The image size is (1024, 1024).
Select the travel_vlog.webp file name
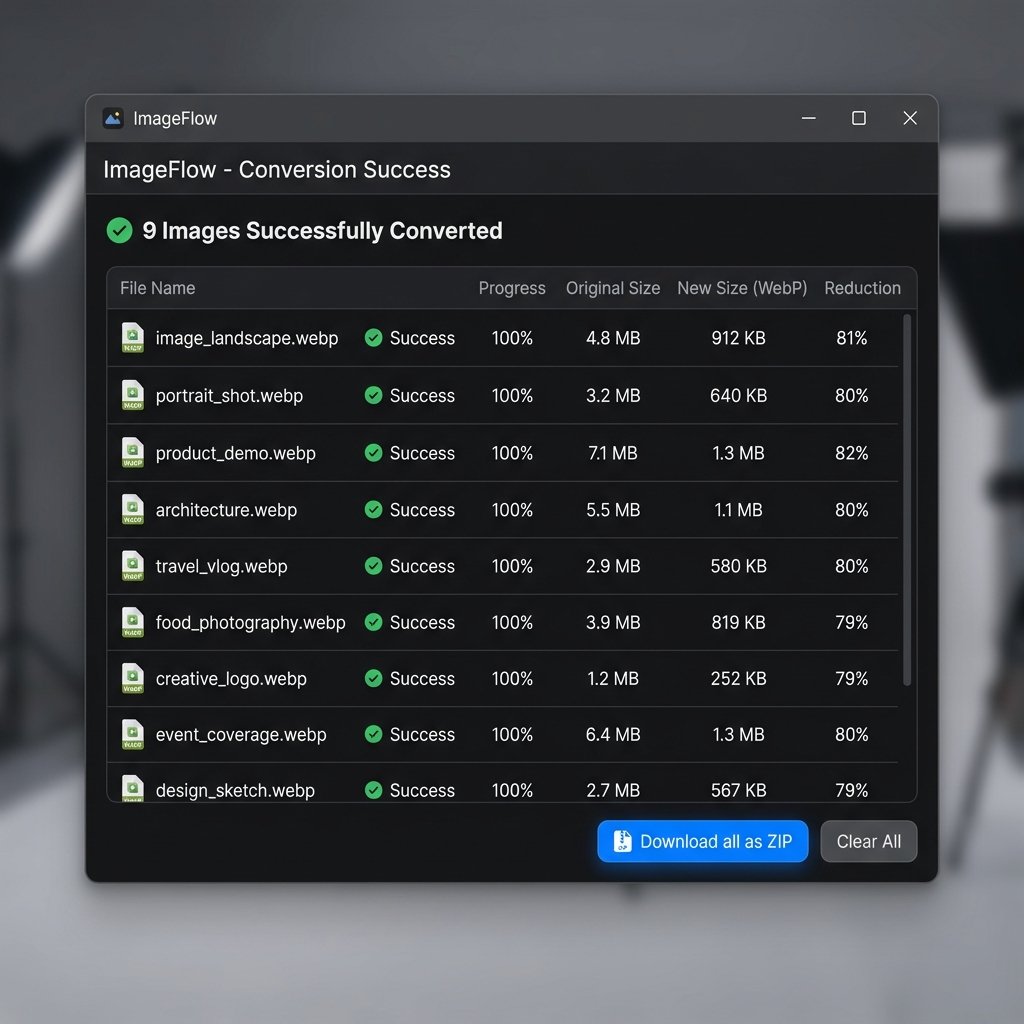[221, 567]
